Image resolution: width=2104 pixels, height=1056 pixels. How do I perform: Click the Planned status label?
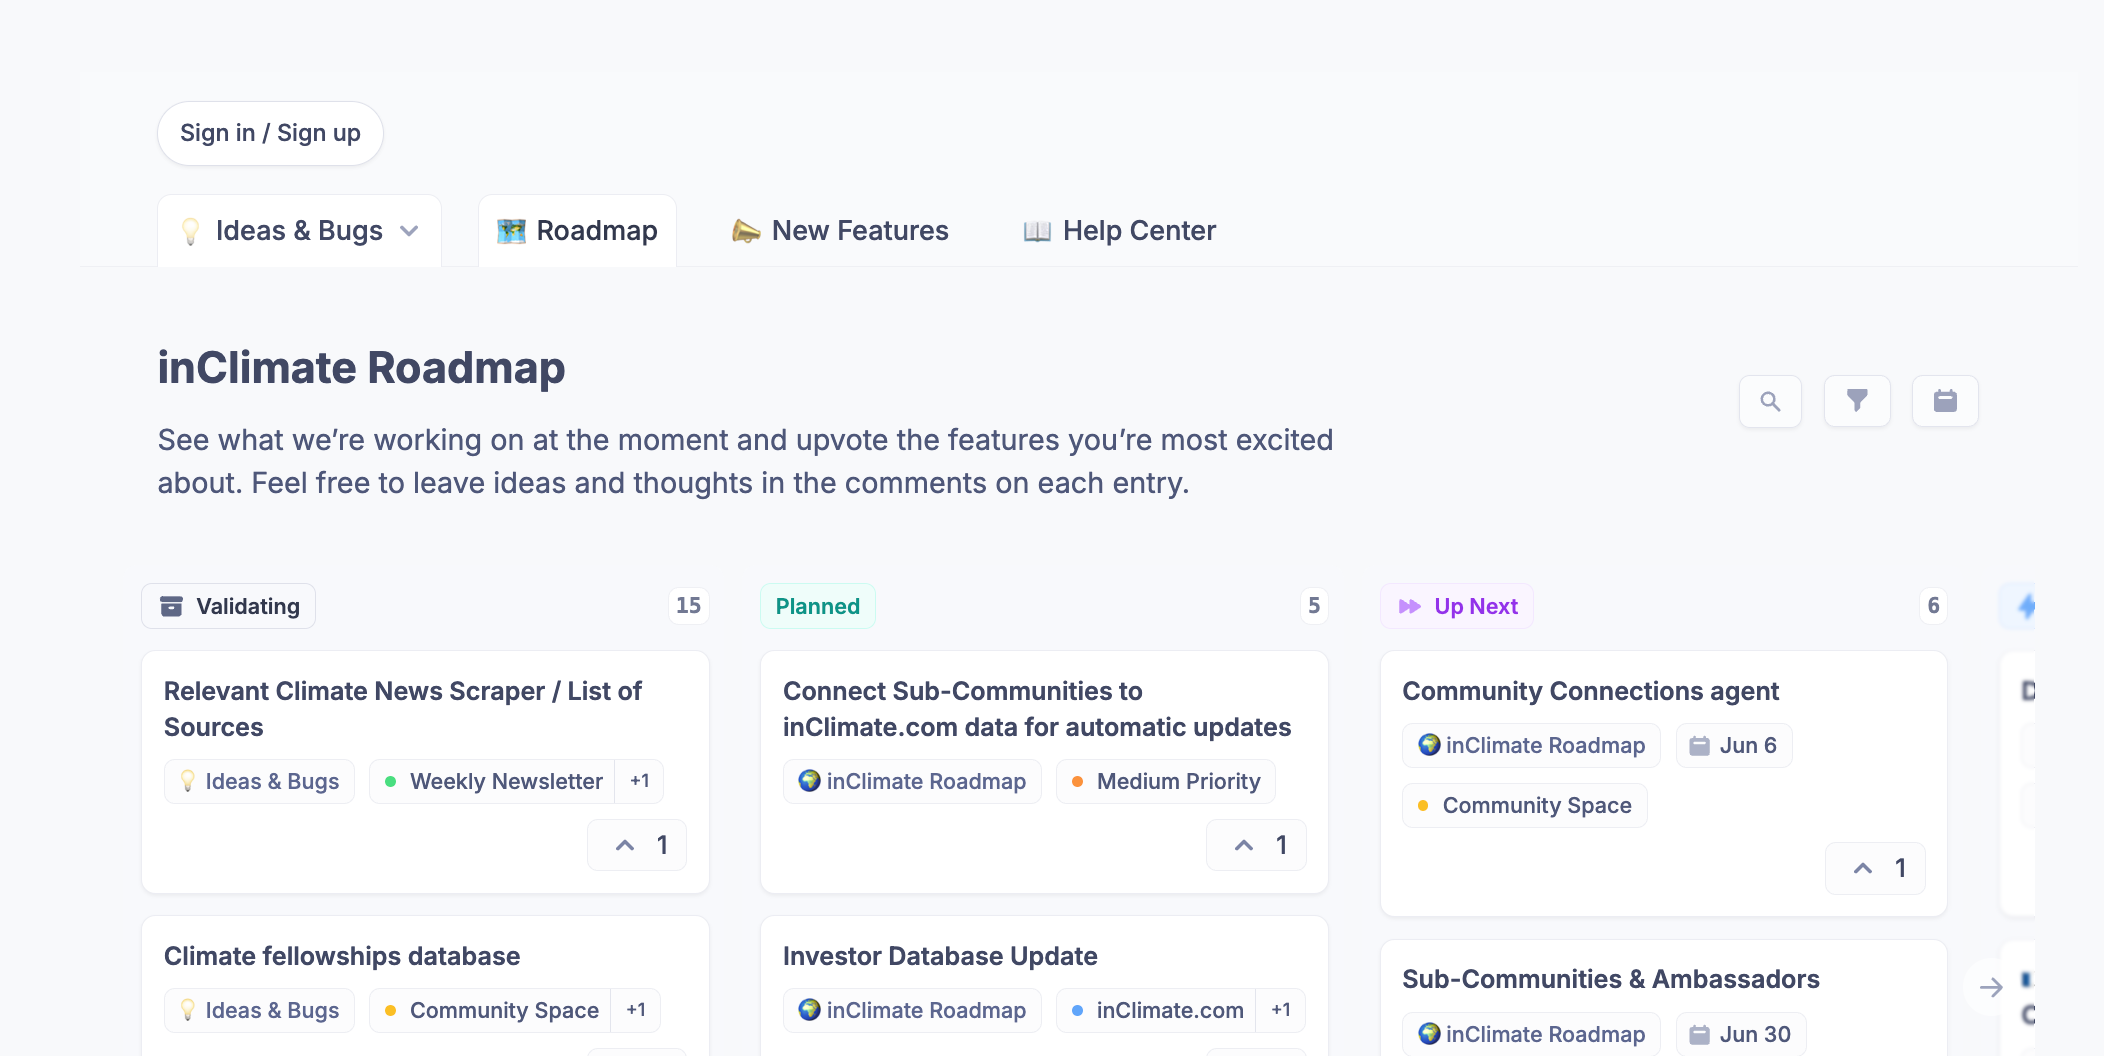click(818, 606)
